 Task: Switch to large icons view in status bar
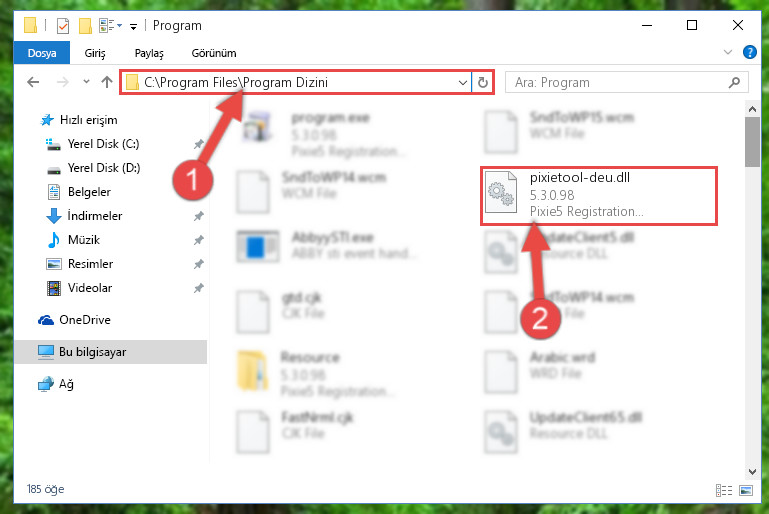tap(745, 490)
